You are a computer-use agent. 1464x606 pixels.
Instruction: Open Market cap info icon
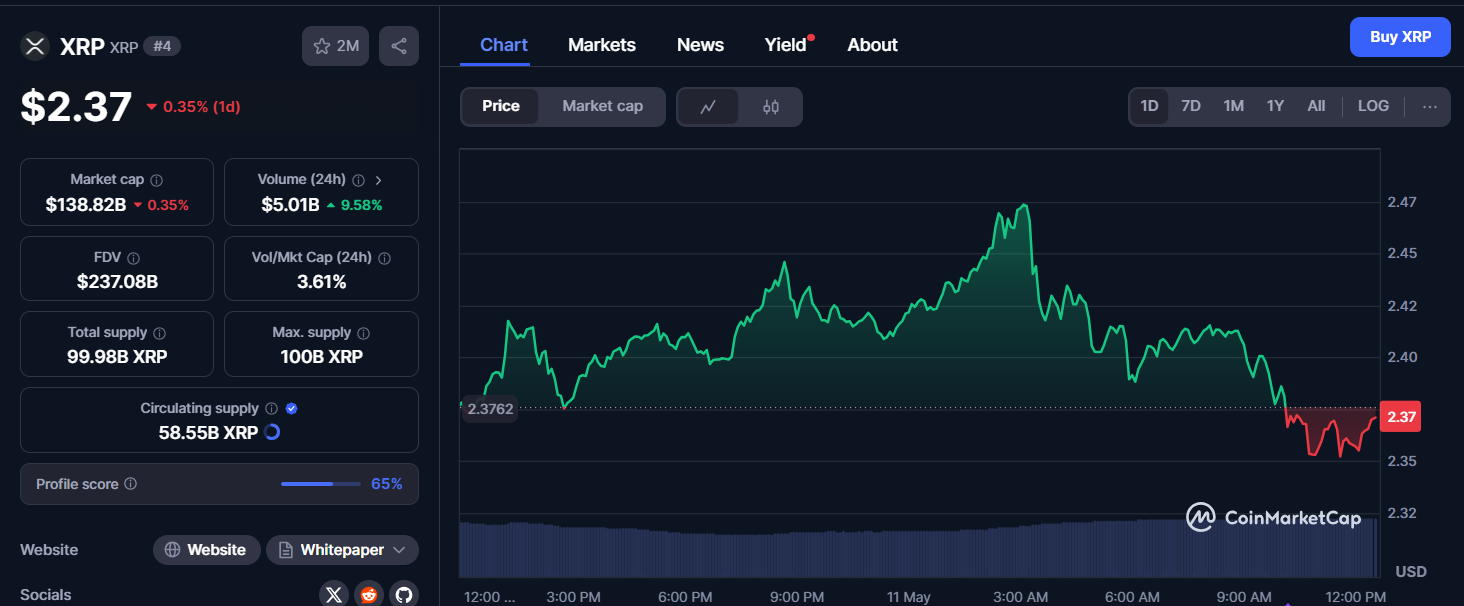pyautogui.click(x=157, y=180)
